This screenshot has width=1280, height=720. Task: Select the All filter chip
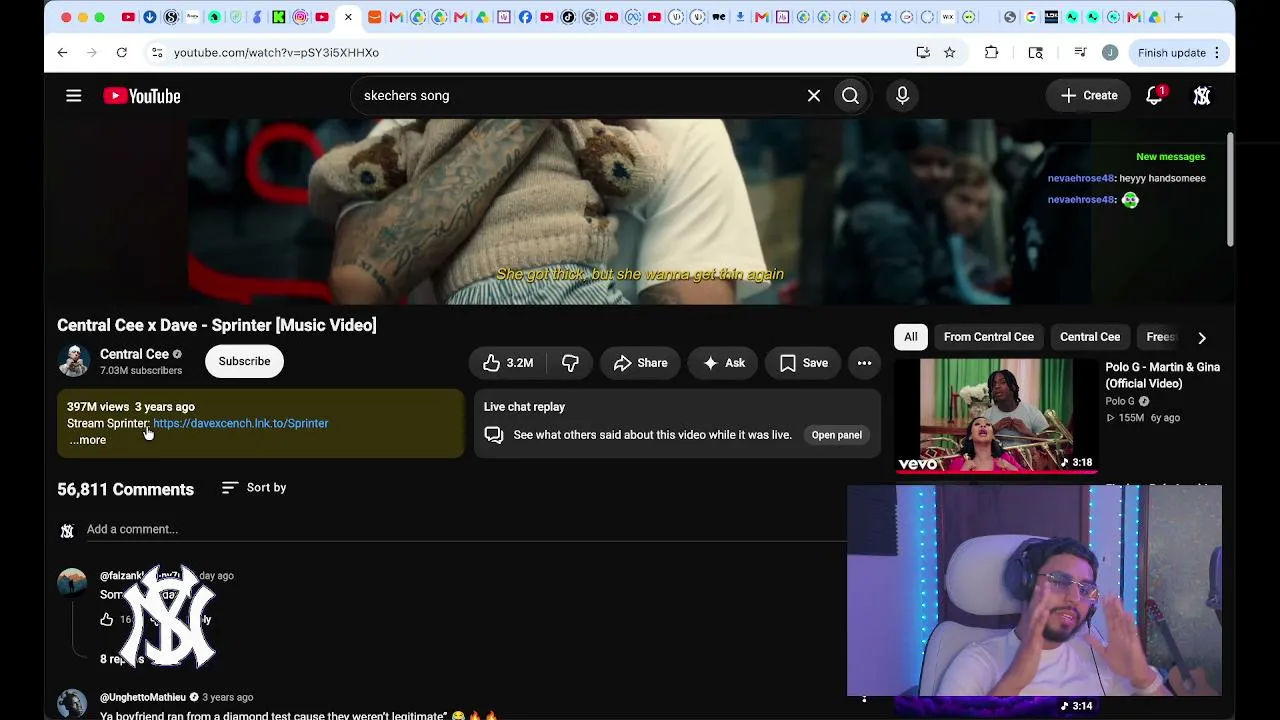tap(911, 337)
